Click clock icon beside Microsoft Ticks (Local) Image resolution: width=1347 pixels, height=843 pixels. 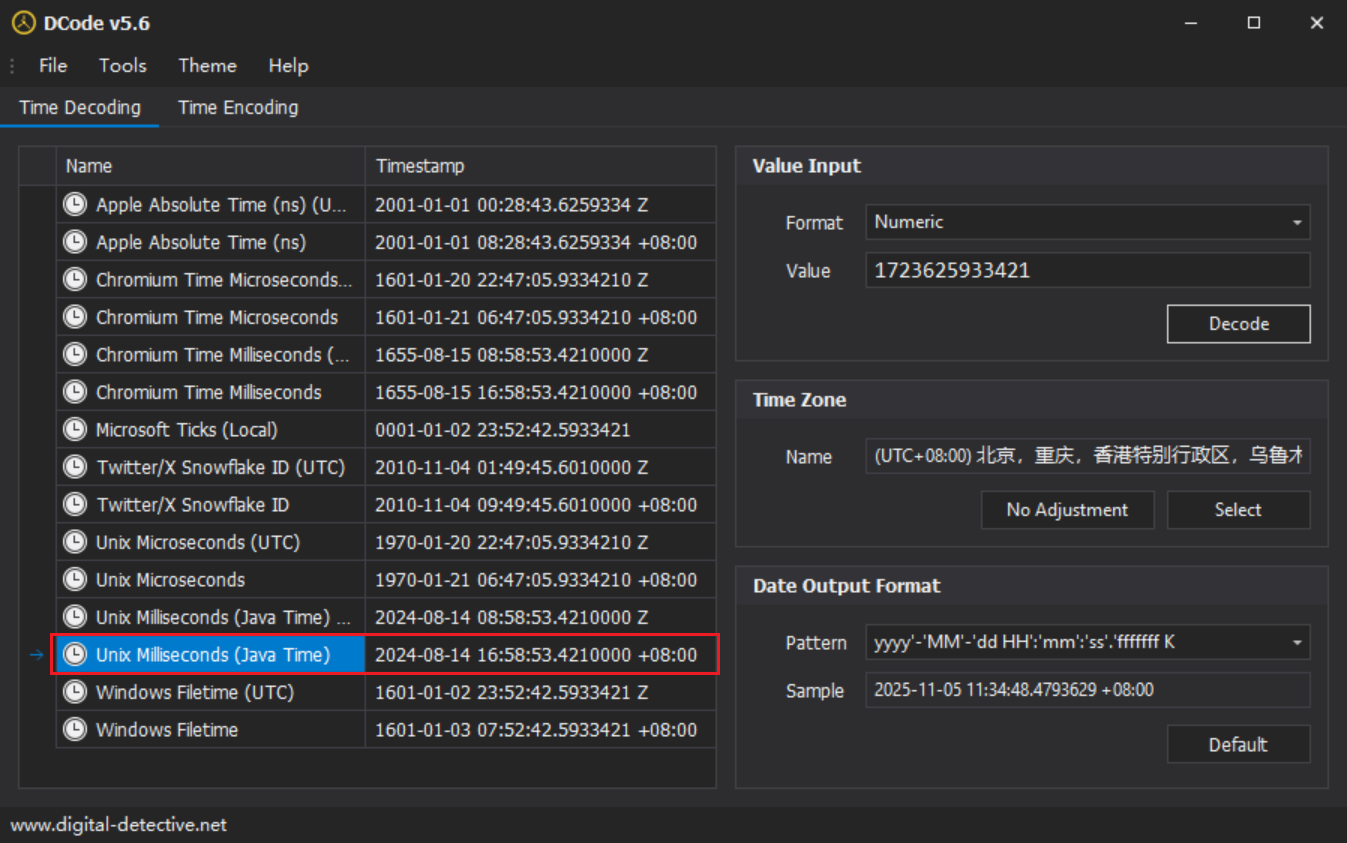[x=75, y=430]
